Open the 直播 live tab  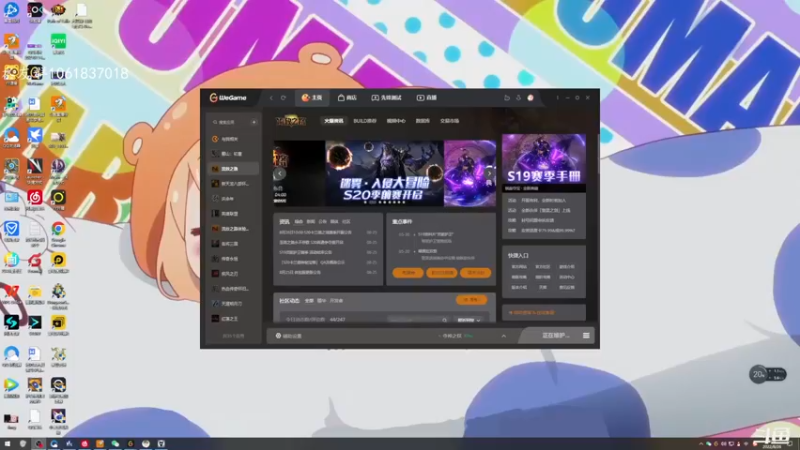pyautogui.click(x=427, y=97)
